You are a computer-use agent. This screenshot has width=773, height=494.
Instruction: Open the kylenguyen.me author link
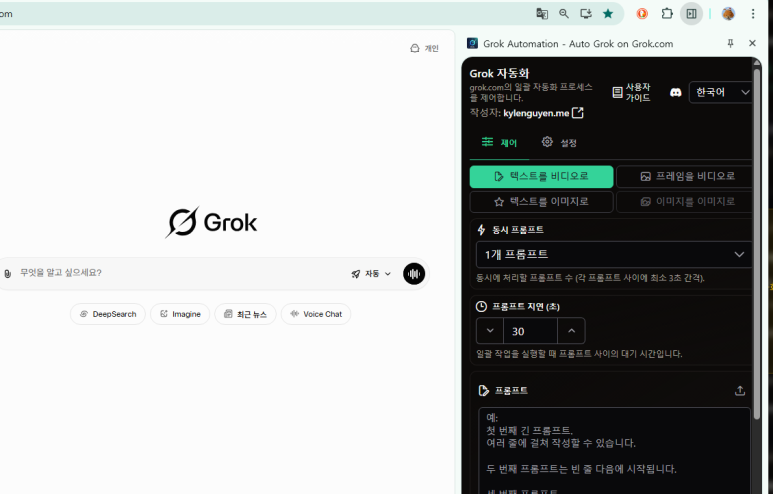click(x=536, y=113)
